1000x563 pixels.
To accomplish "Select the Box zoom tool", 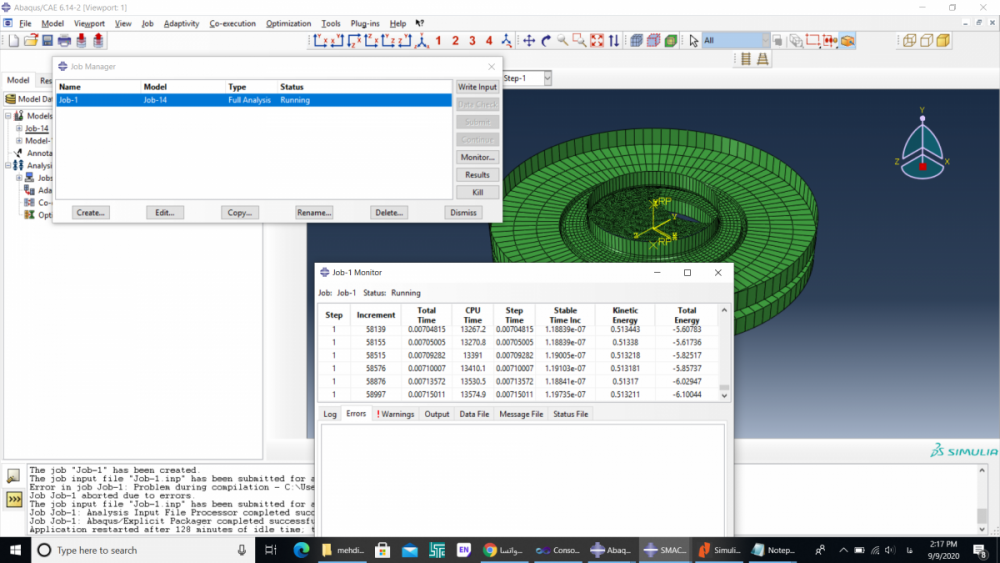I will 579,41.
